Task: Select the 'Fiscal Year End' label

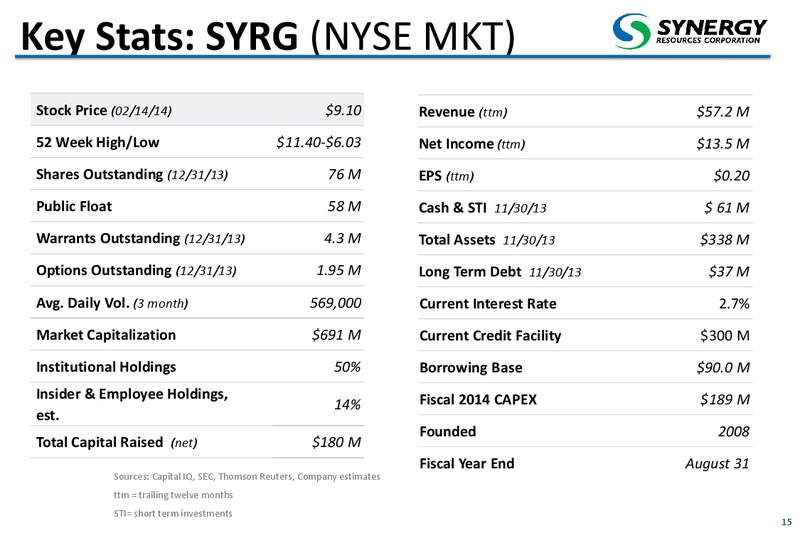Action: click(467, 464)
